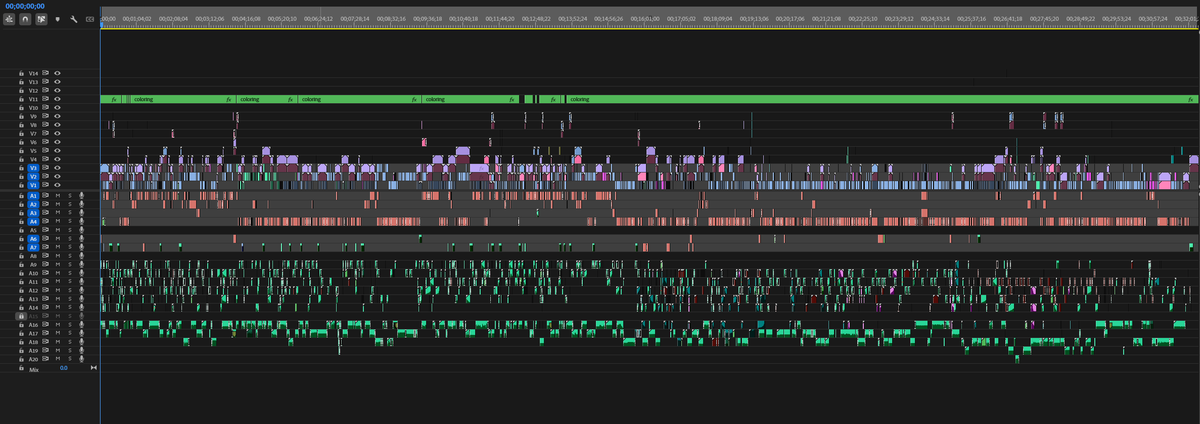Toggle the lock on track A1
The height and width of the screenshot is (424, 1200).
21,195
